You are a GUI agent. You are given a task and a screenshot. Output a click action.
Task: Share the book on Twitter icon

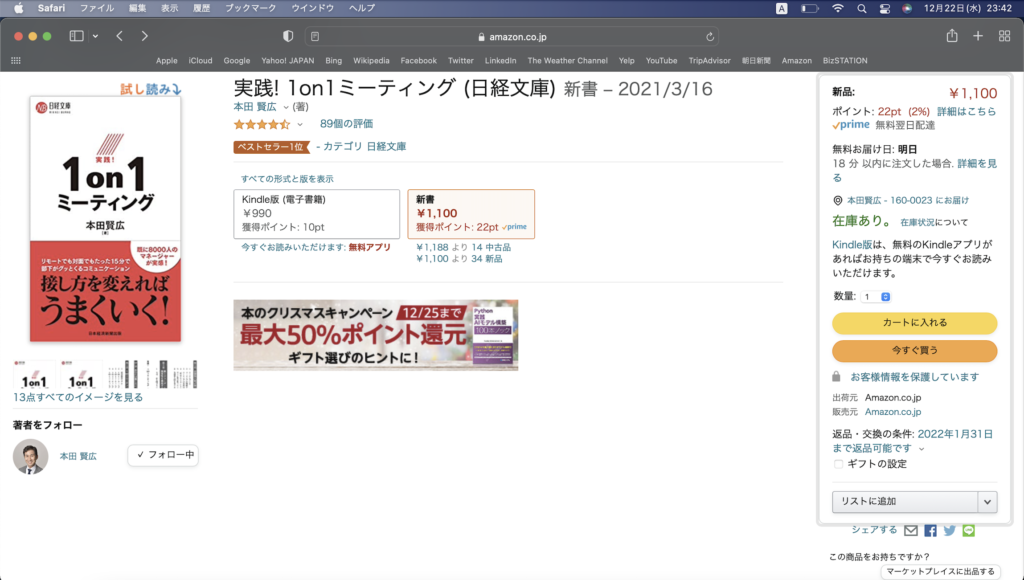(949, 530)
